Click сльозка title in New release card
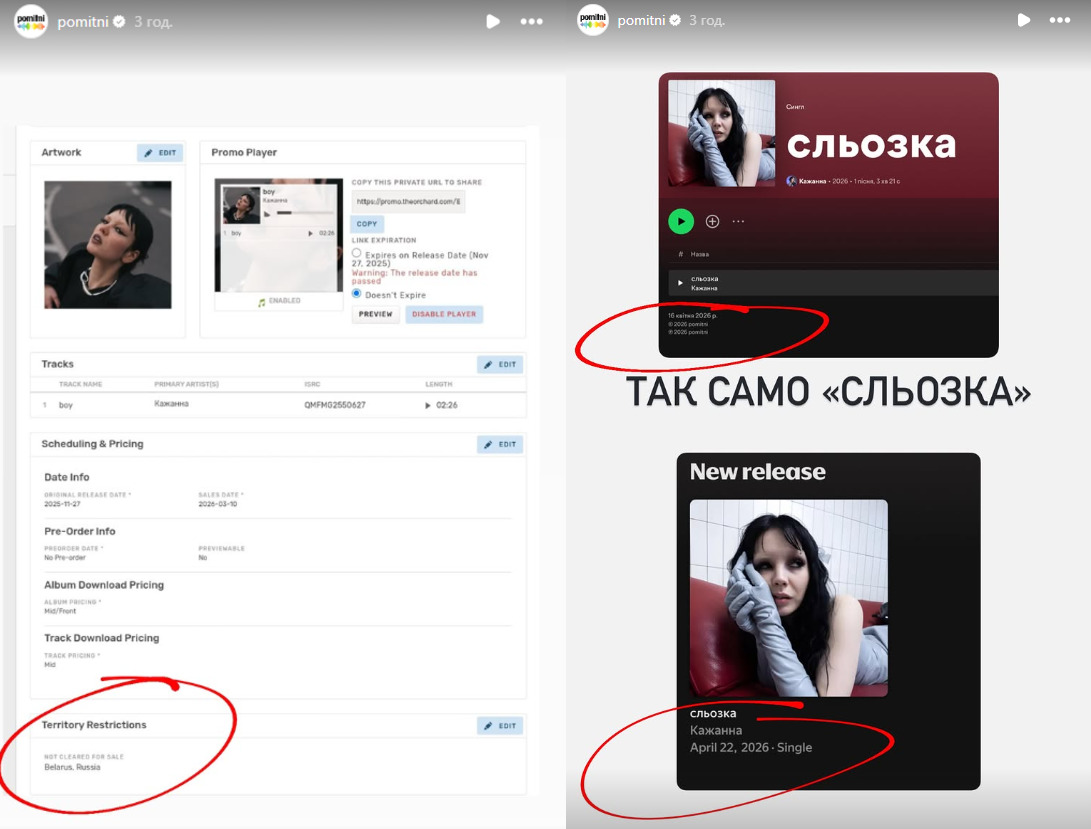The height and width of the screenshot is (829, 1091). [x=712, y=713]
